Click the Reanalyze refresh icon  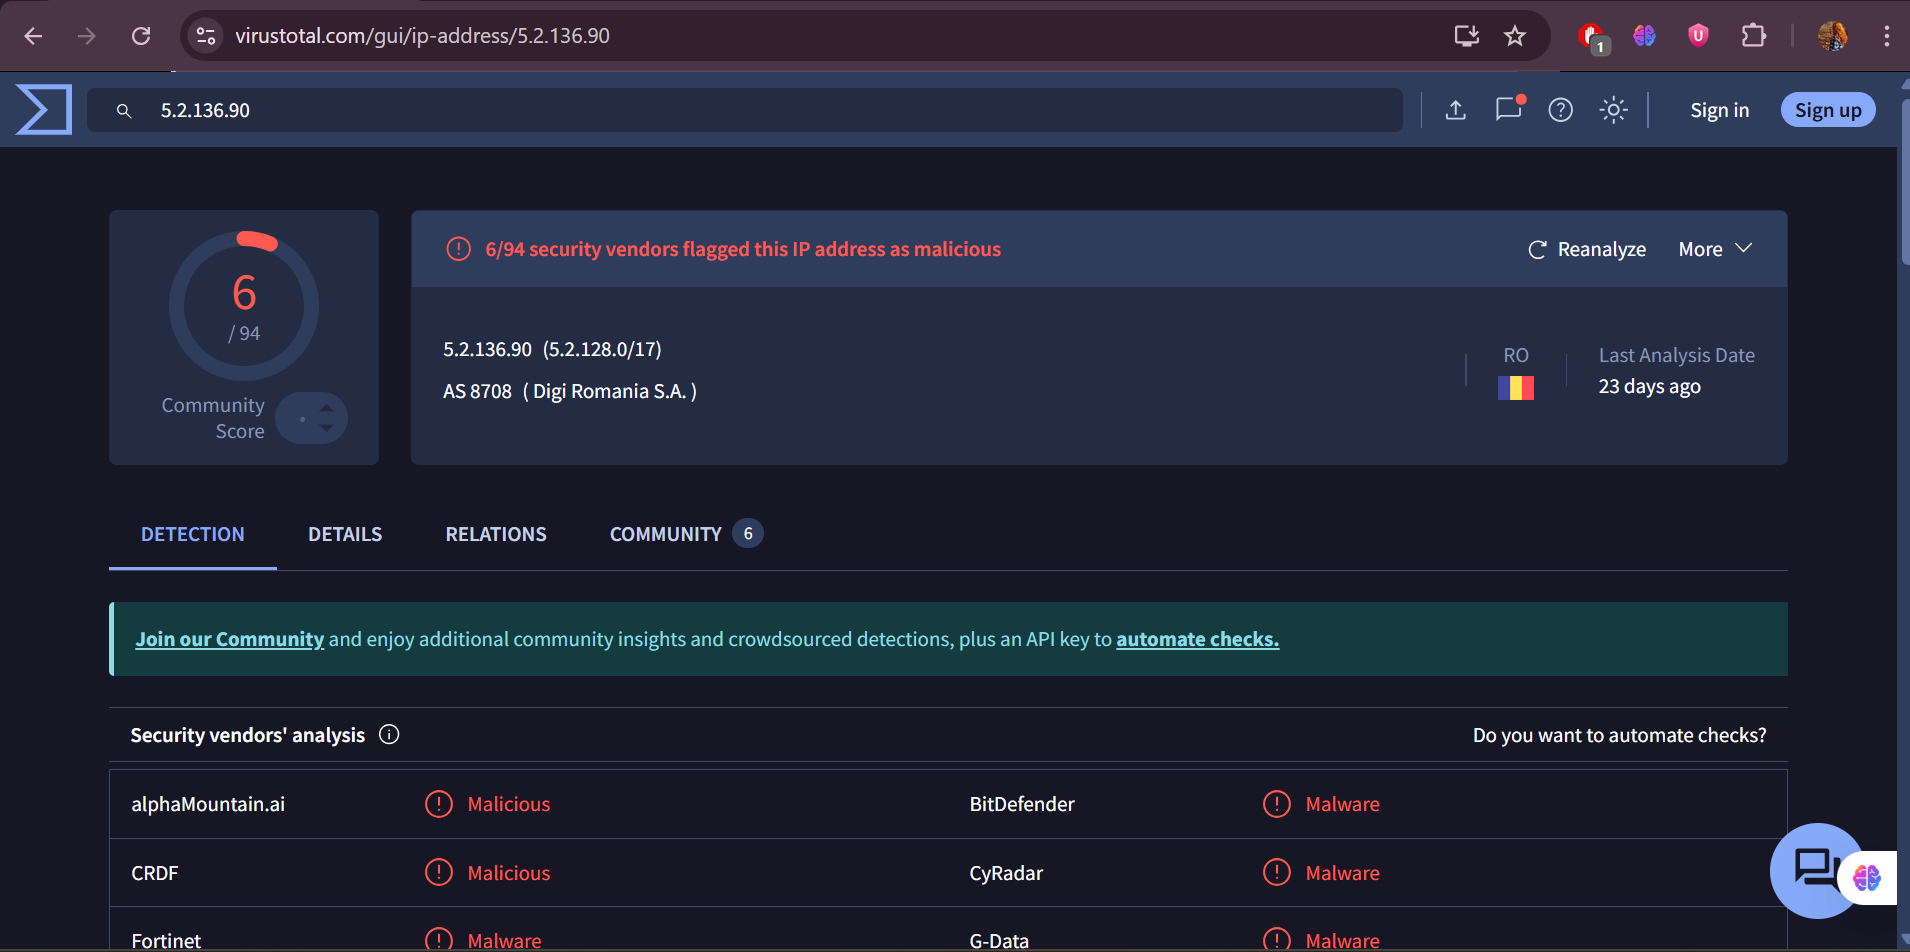tap(1537, 249)
